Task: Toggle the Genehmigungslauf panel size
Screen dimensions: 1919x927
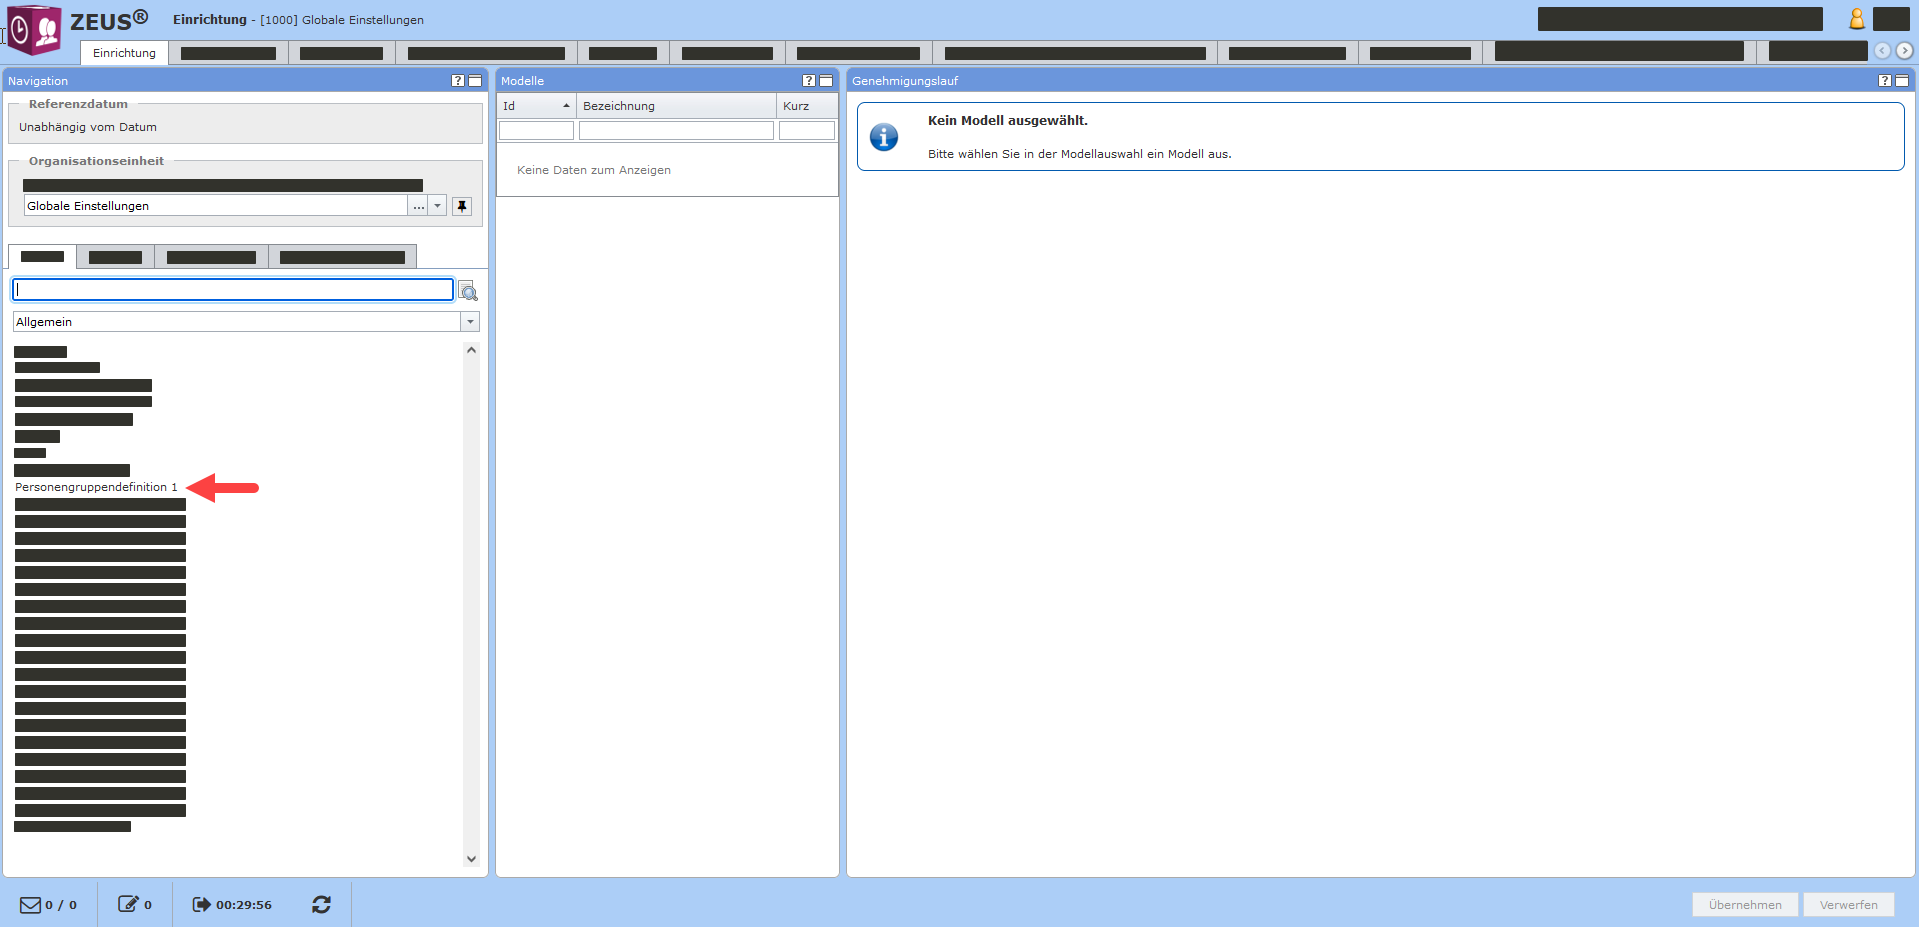Action: coord(1902,81)
